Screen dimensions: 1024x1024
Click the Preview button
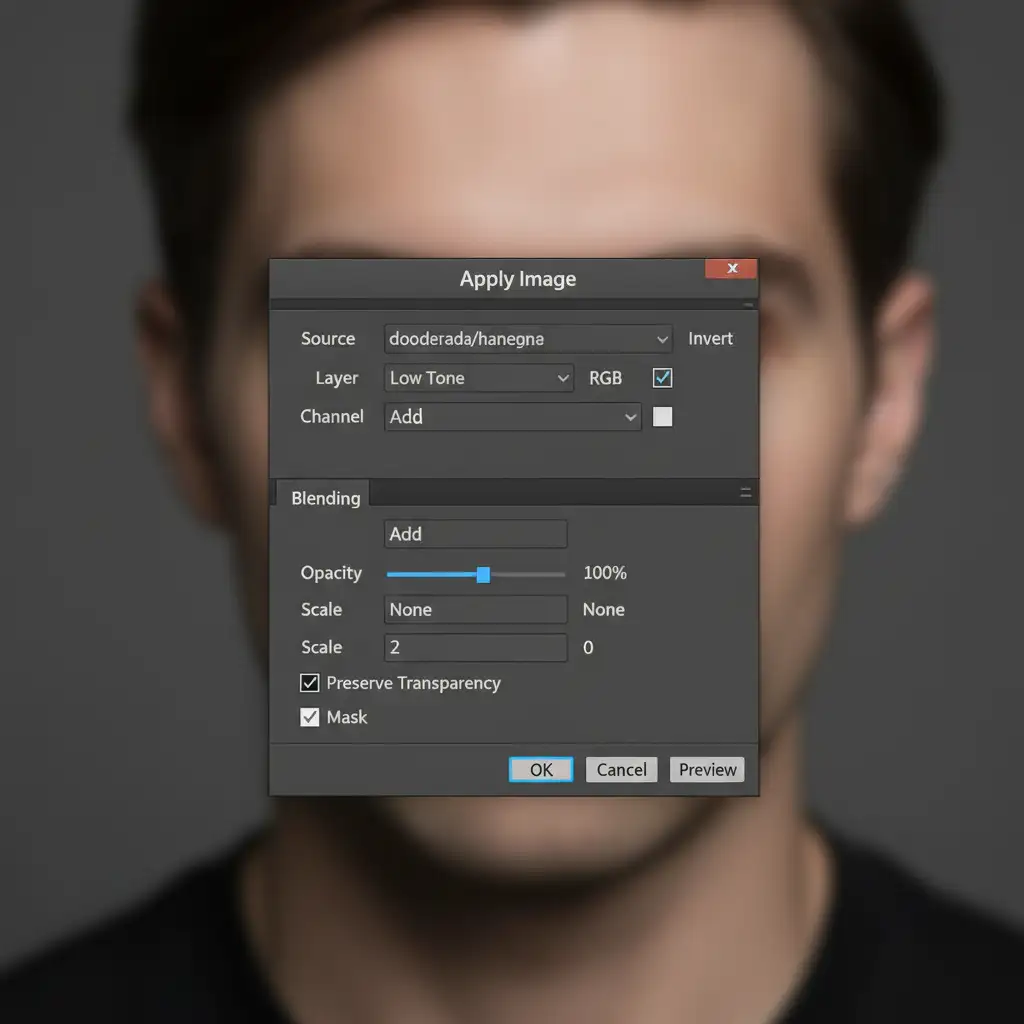(707, 769)
